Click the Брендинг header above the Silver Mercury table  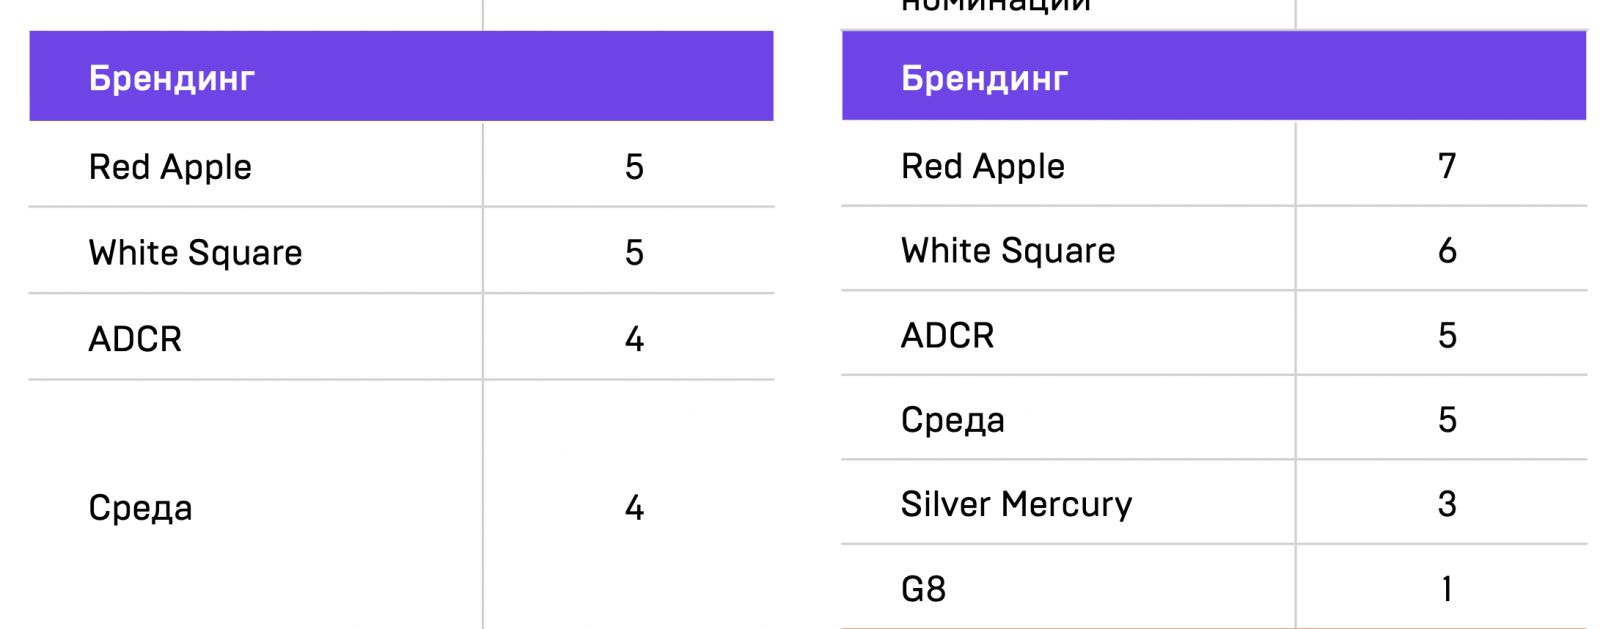pyautogui.click(x=984, y=78)
